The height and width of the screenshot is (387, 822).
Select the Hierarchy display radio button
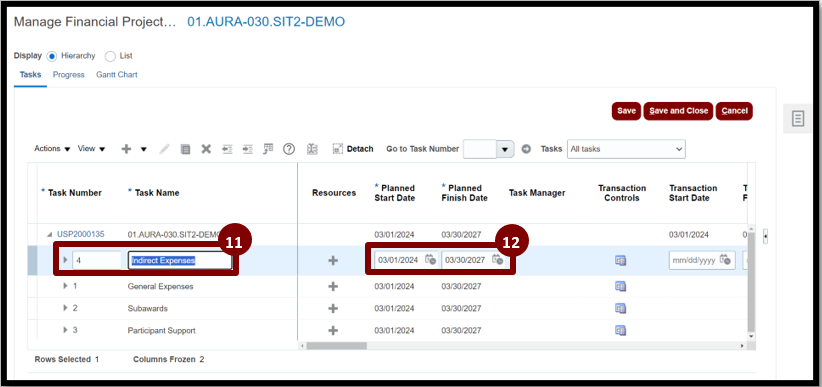(x=52, y=56)
